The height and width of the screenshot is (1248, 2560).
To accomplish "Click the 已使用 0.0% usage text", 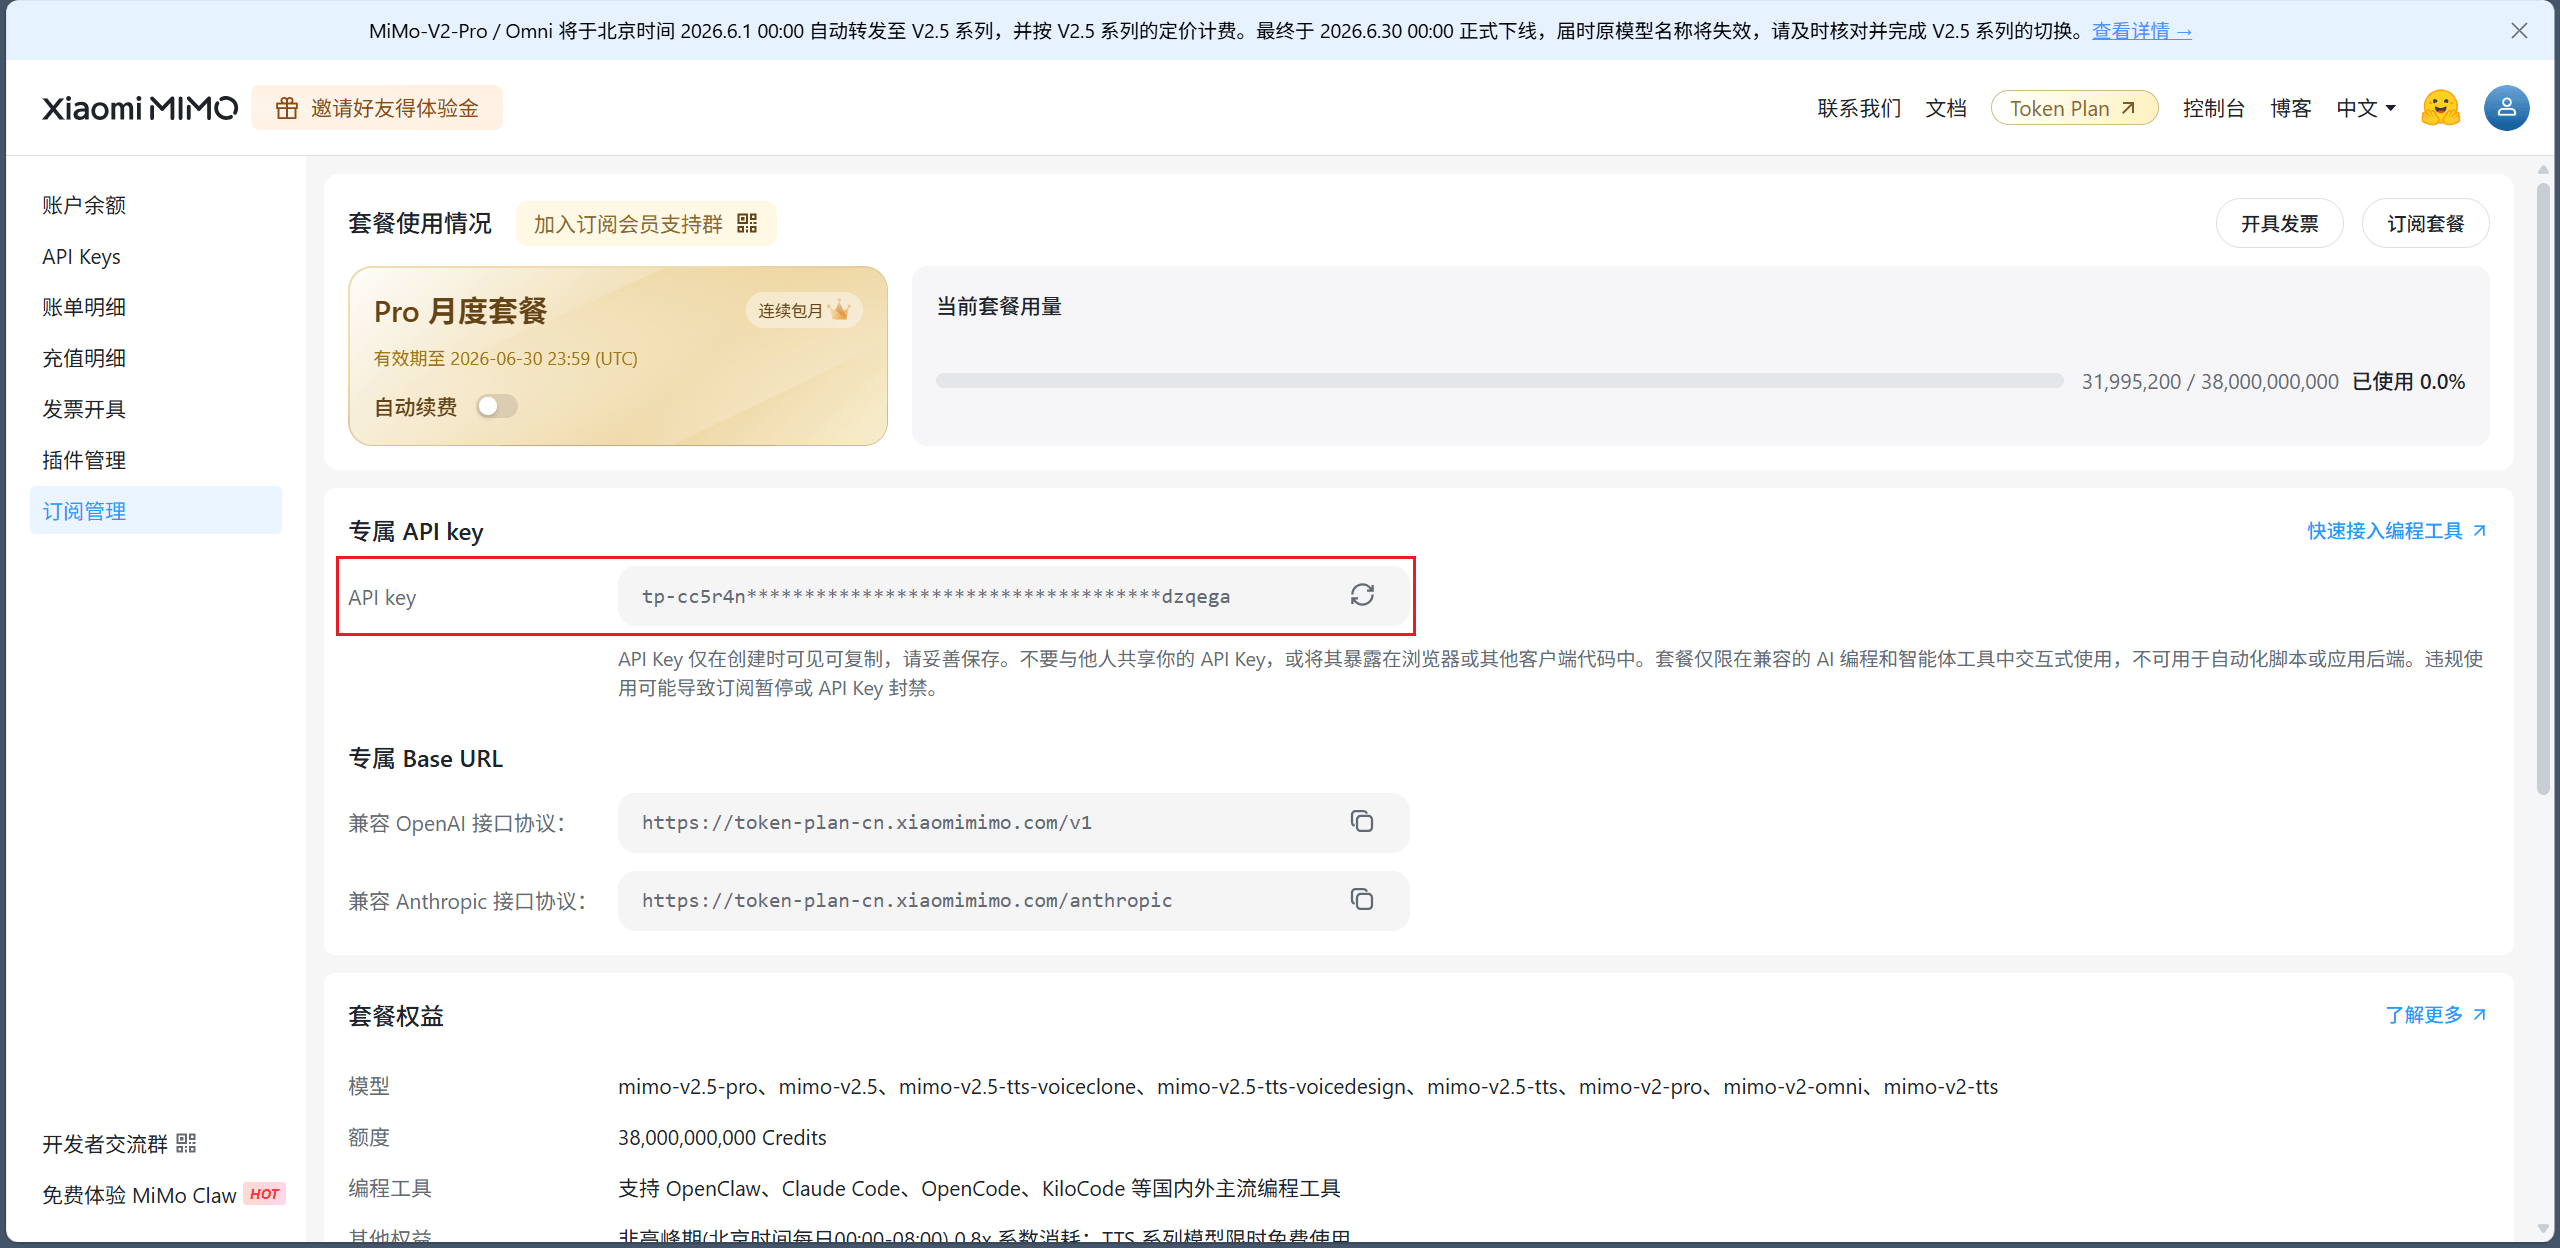I will (2408, 381).
